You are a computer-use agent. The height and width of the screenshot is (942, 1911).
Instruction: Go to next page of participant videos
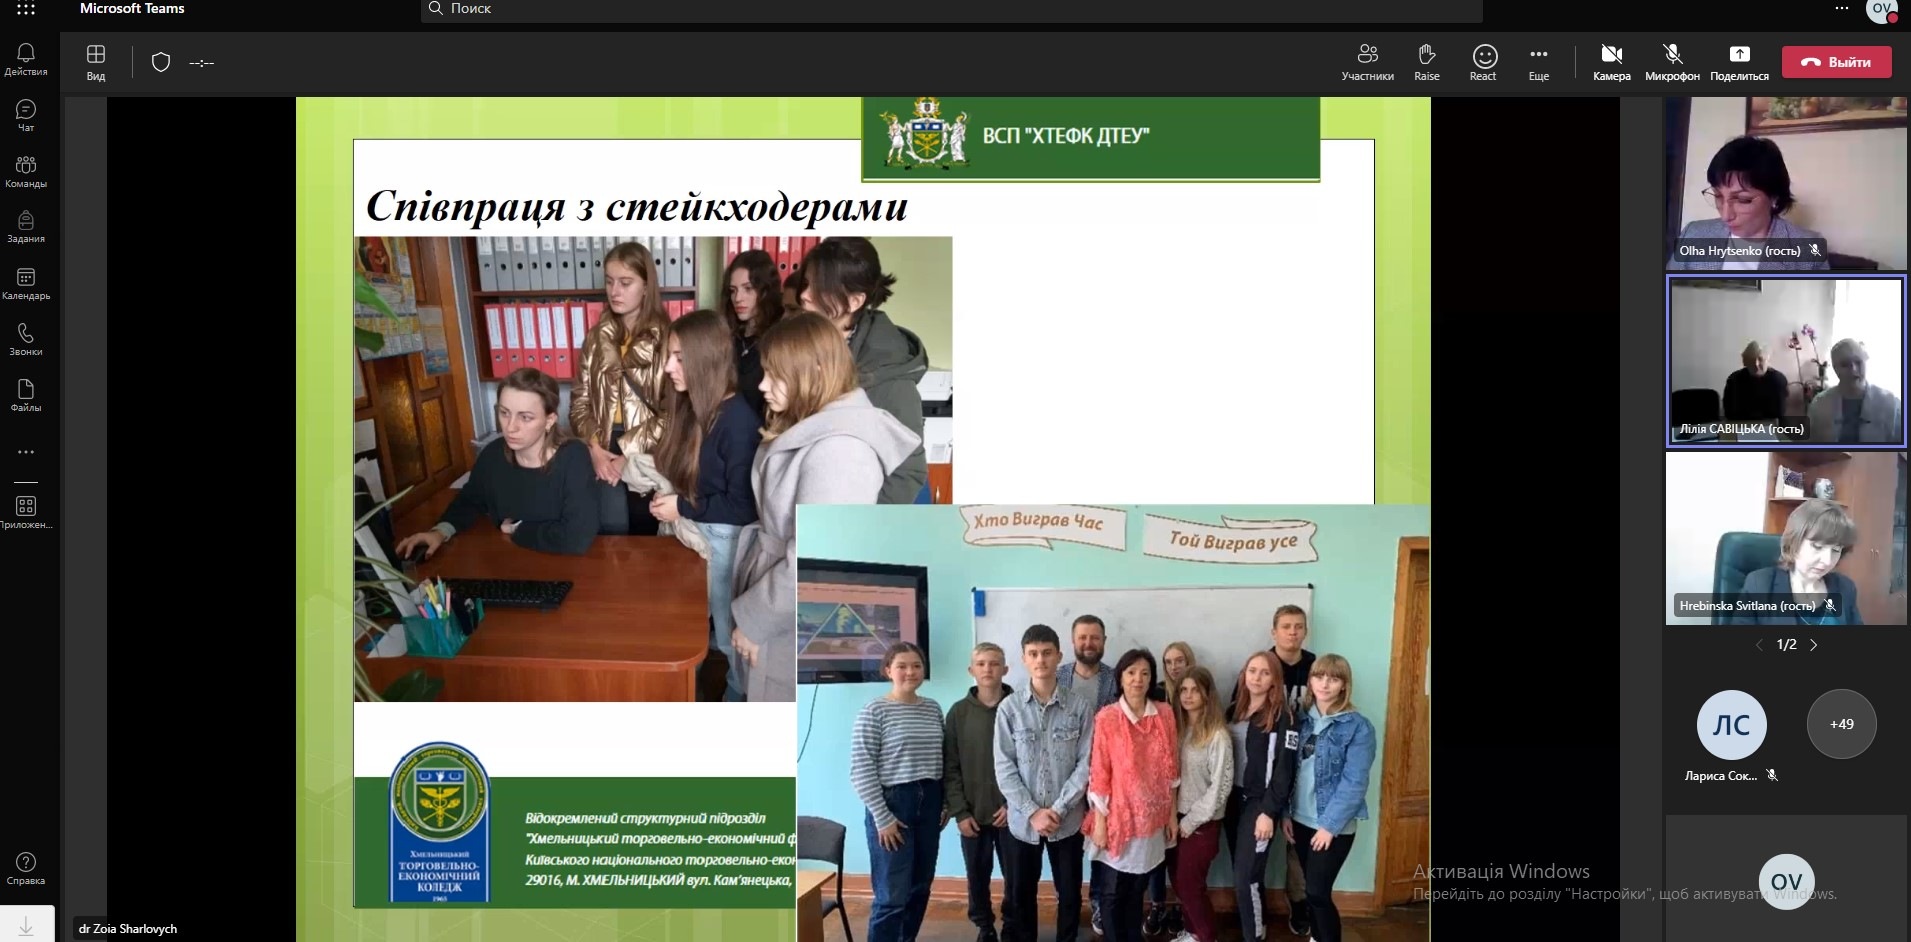pyautogui.click(x=1814, y=645)
